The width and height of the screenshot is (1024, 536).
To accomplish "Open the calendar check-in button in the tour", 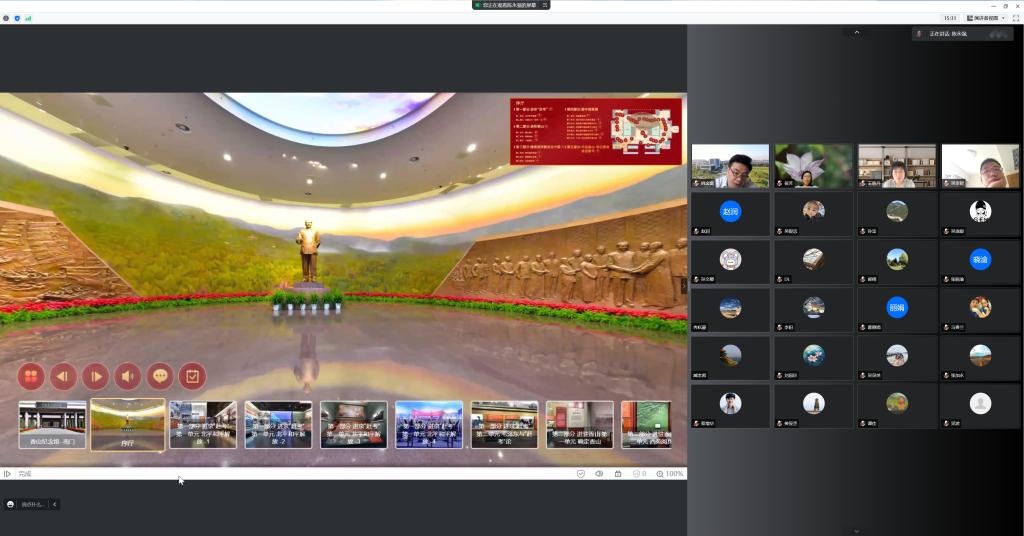I will tap(193, 376).
